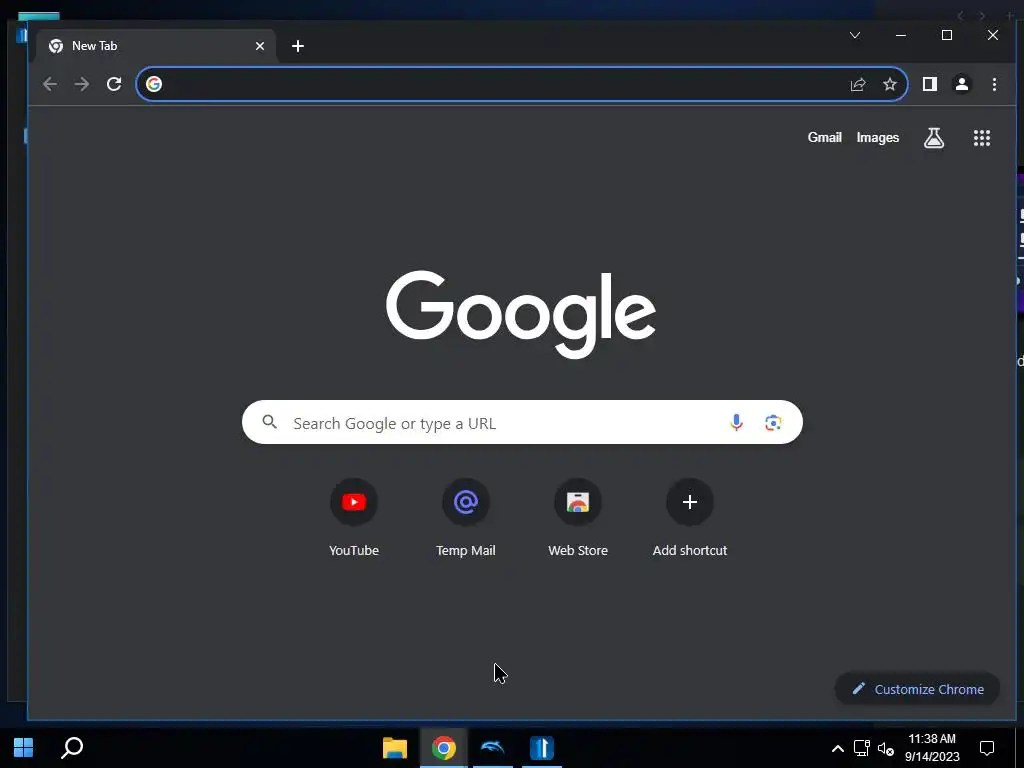Close the New Tab tab
This screenshot has height=768, width=1024.
(260, 46)
